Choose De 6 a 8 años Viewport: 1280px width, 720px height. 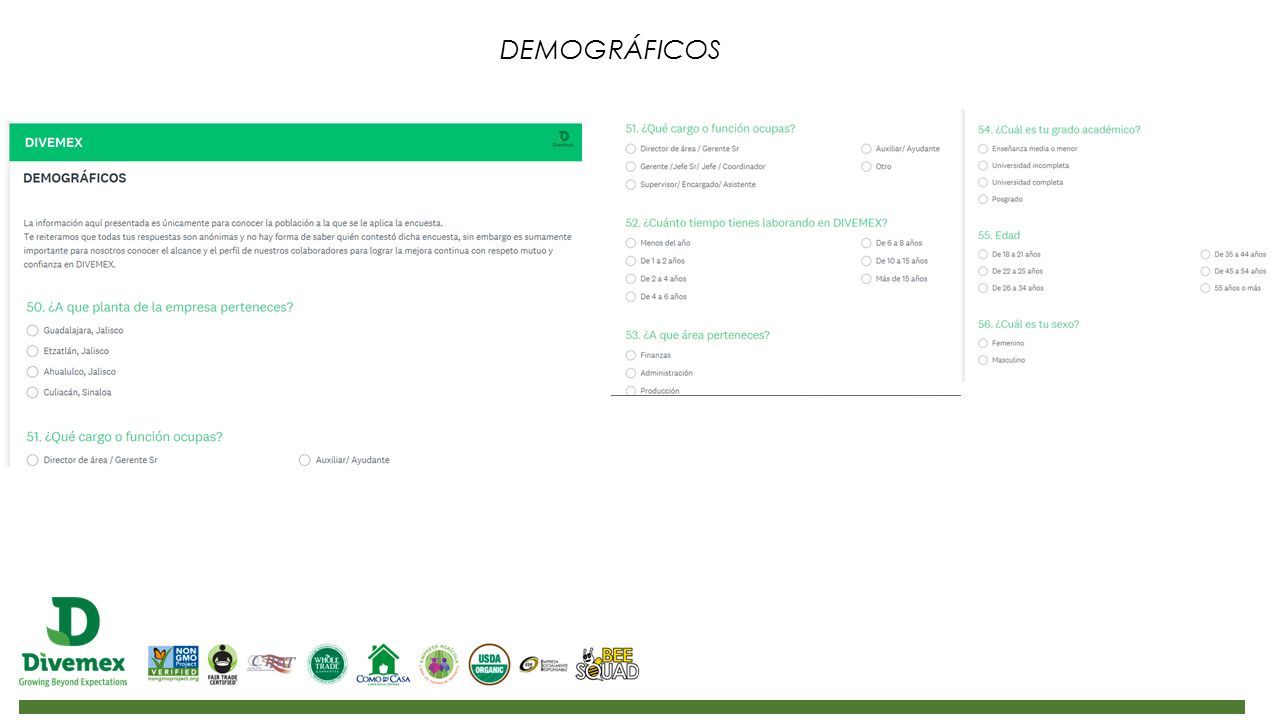(866, 243)
